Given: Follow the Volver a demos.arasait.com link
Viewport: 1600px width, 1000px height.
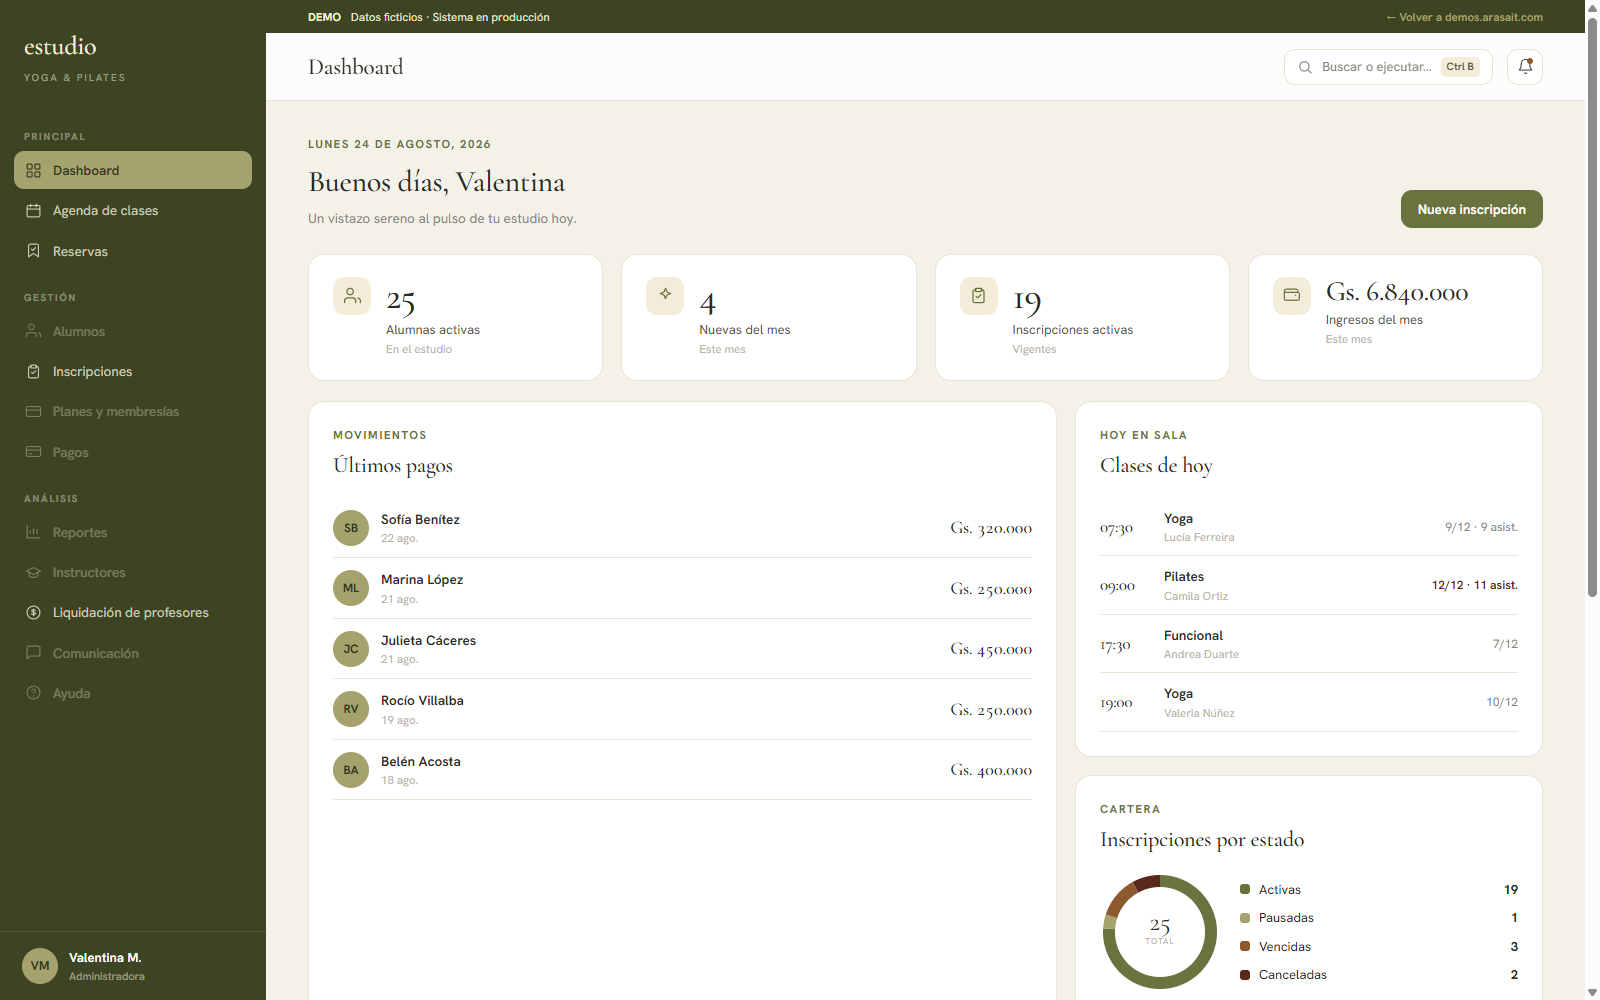Looking at the screenshot, I should coord(1464,17).
